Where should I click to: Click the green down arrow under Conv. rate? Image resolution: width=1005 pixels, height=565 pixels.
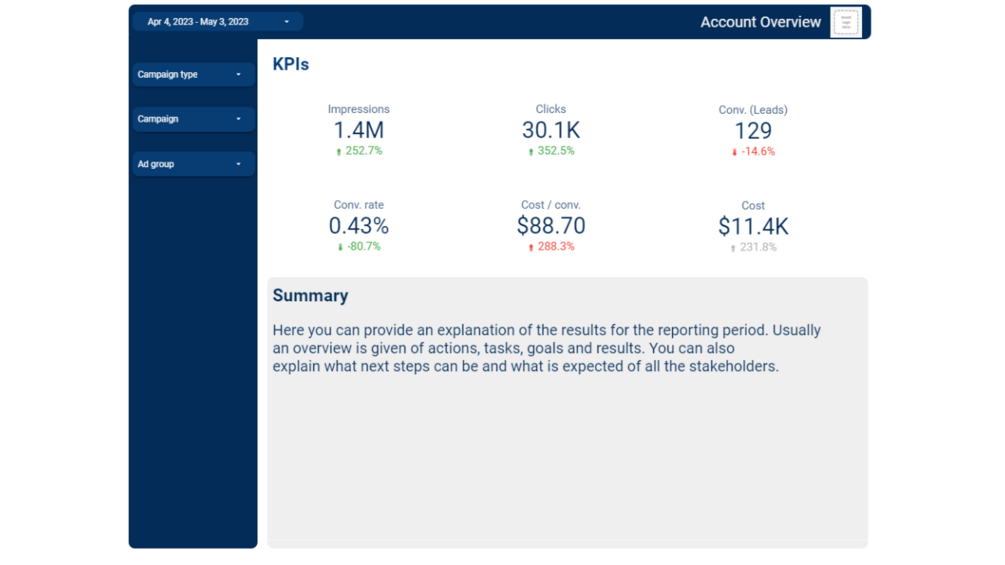(340, 247)
